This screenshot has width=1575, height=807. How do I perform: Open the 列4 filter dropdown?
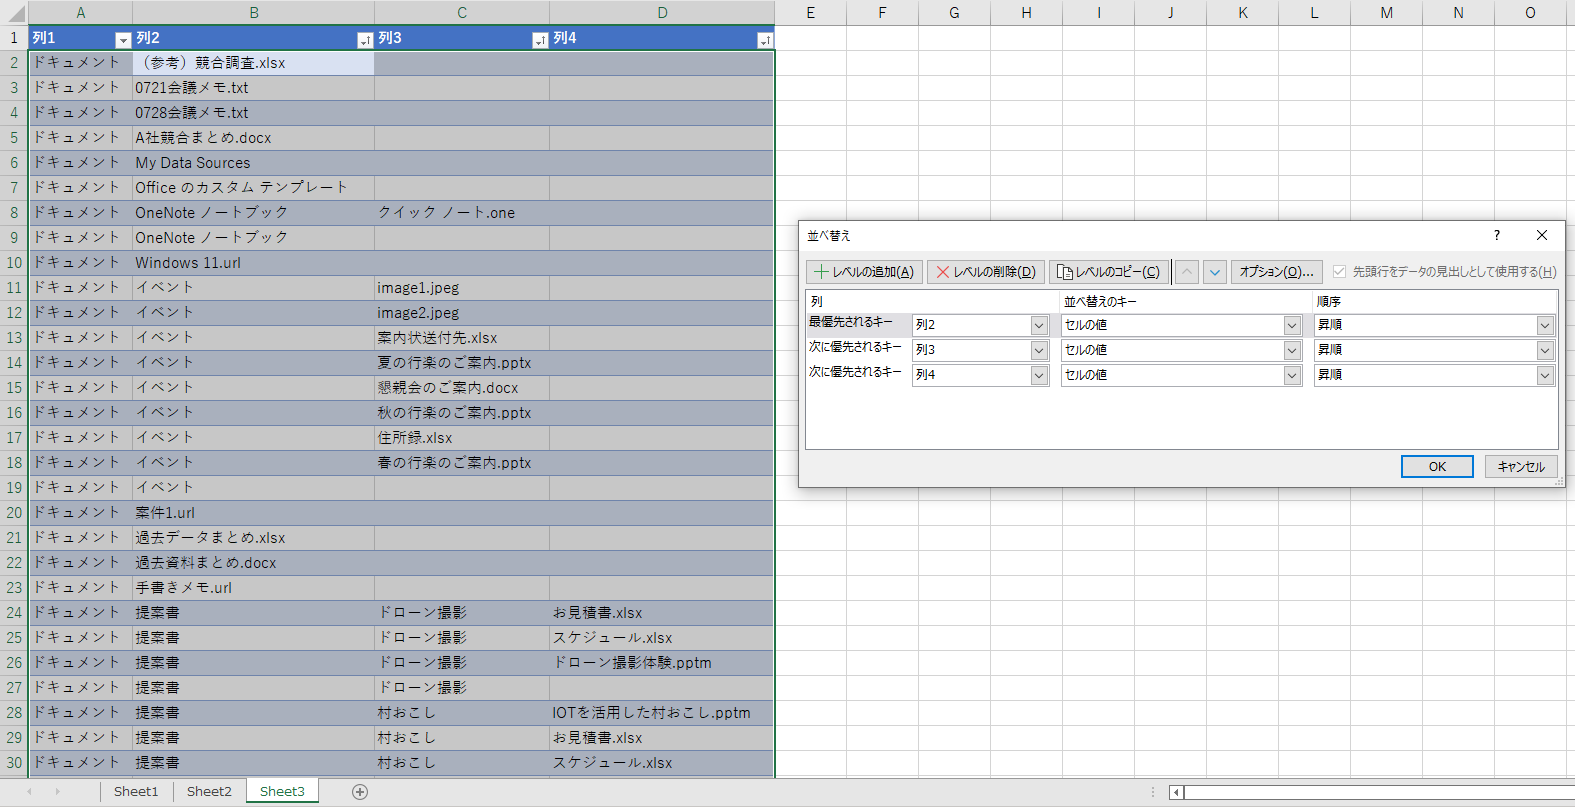(x=765, y=40)
